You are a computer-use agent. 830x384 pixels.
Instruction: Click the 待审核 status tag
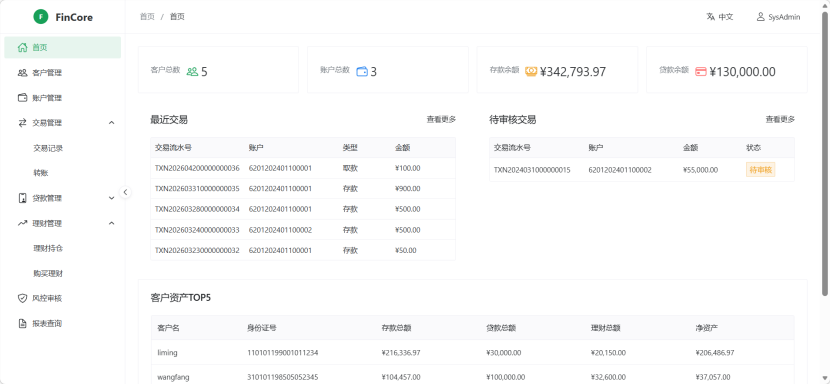tap(761, 169)
